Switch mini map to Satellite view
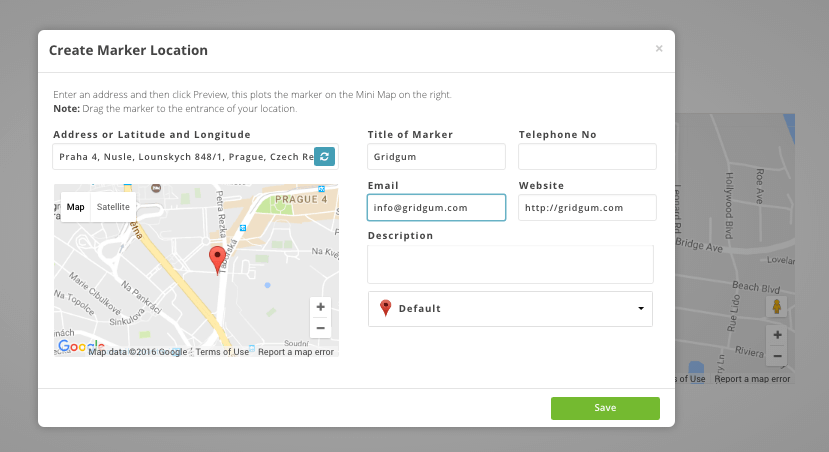The width and height of the screenshot is (829, 452). (x=113, y=207)
